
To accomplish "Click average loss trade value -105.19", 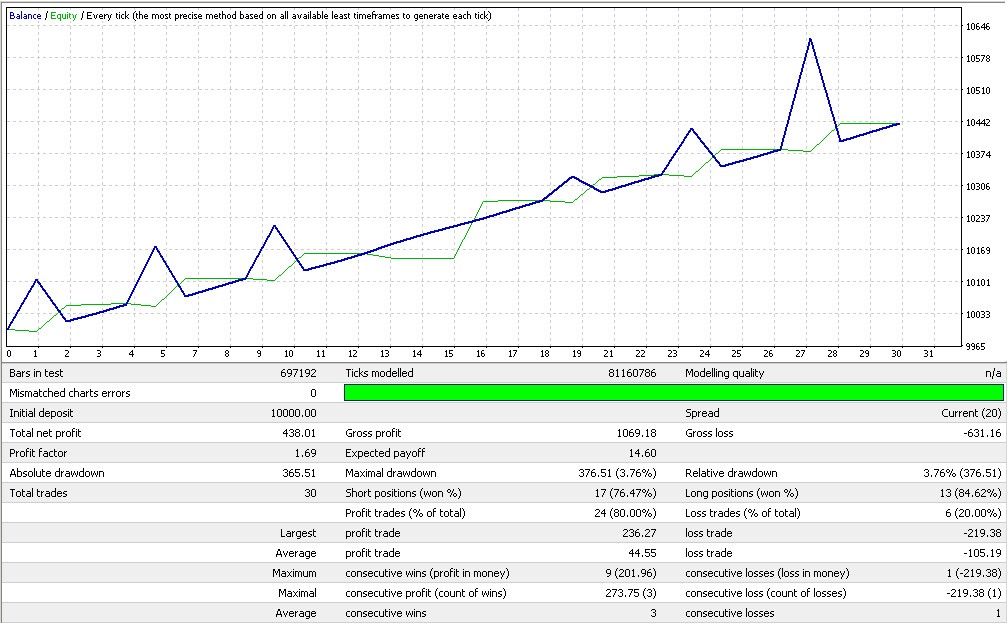I will [982, 552].
